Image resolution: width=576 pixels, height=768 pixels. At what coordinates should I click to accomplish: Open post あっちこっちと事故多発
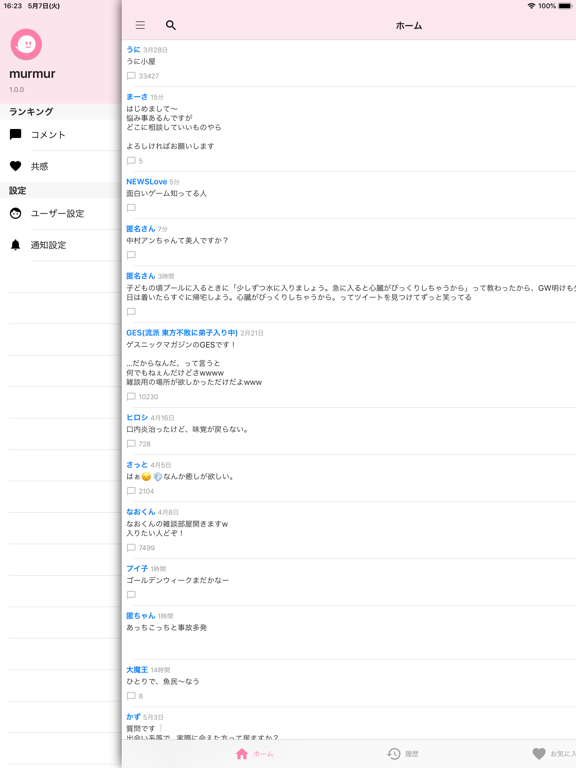point(167,627)
